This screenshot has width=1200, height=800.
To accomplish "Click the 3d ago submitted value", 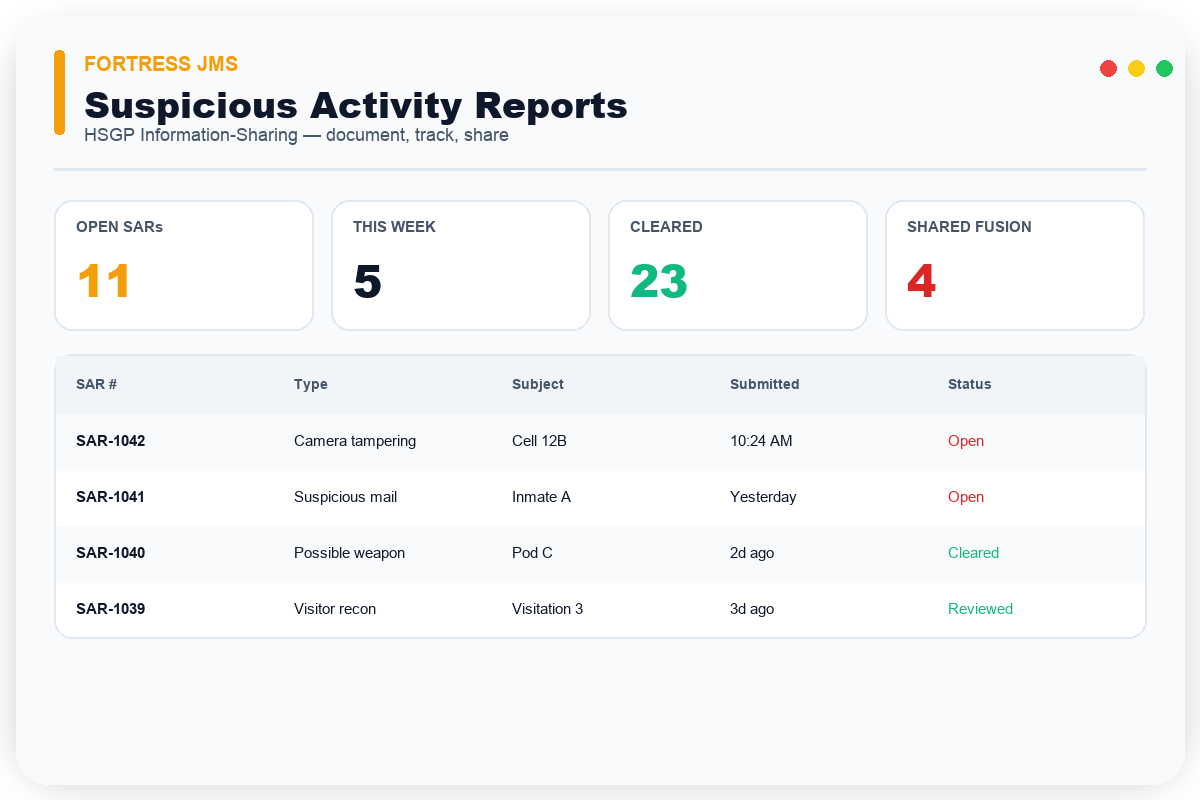I will pyautogui.click(x=752, y=609).
